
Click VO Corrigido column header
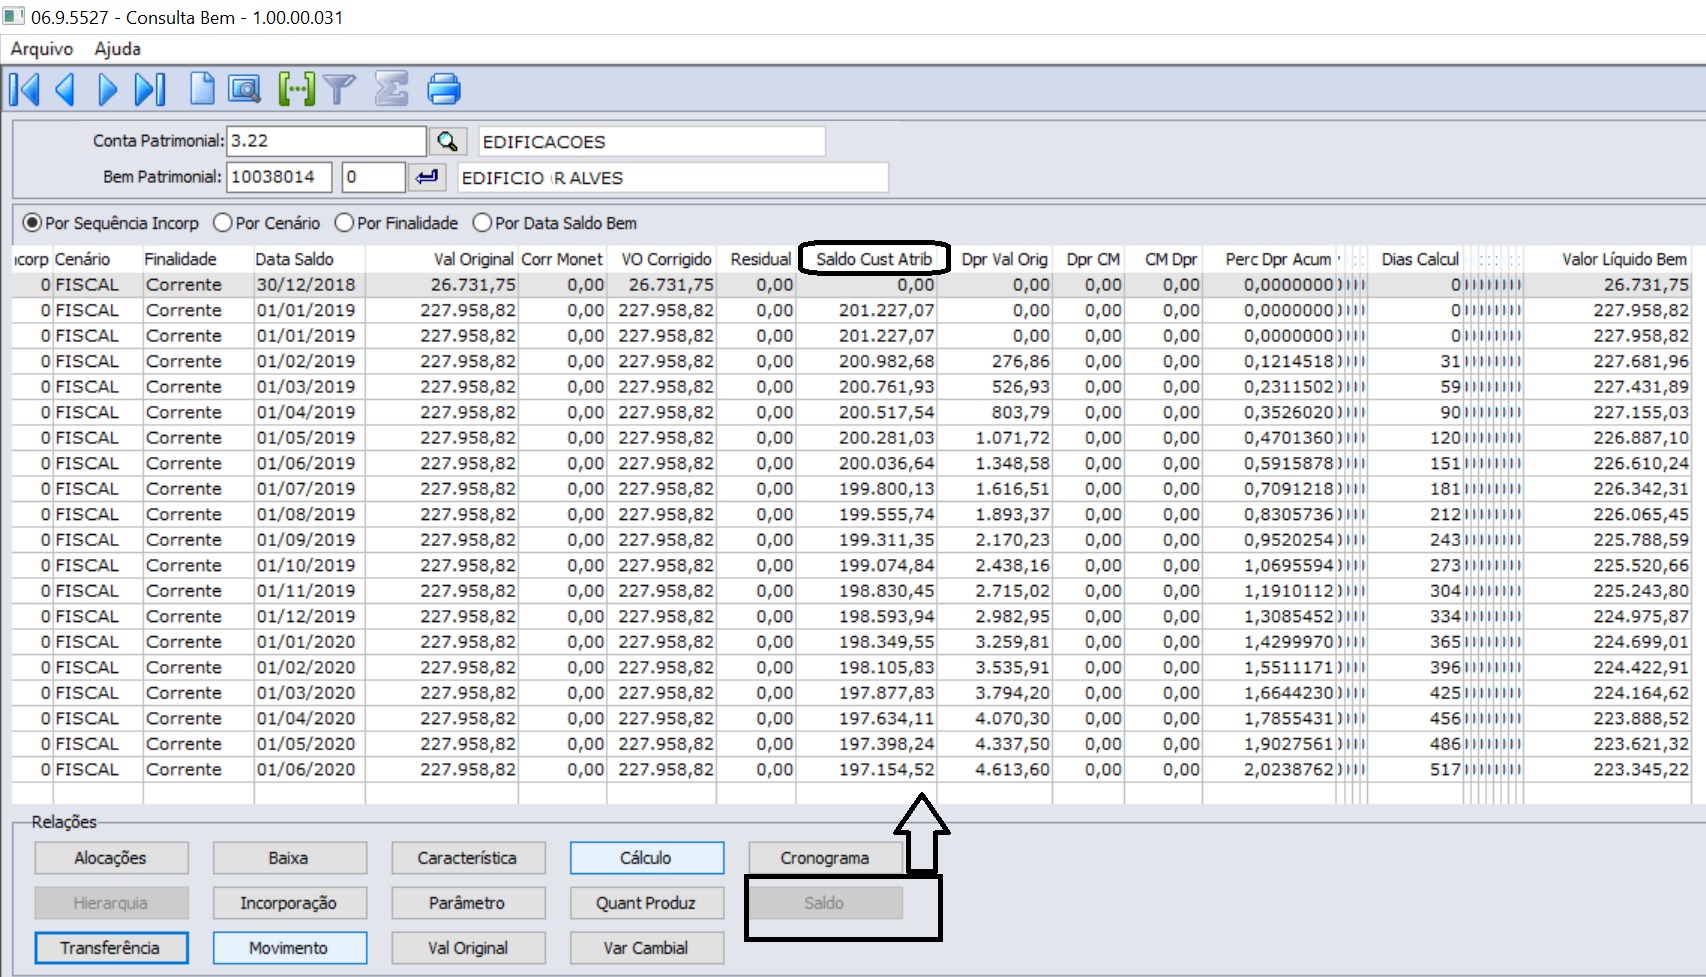coord(661,259)
